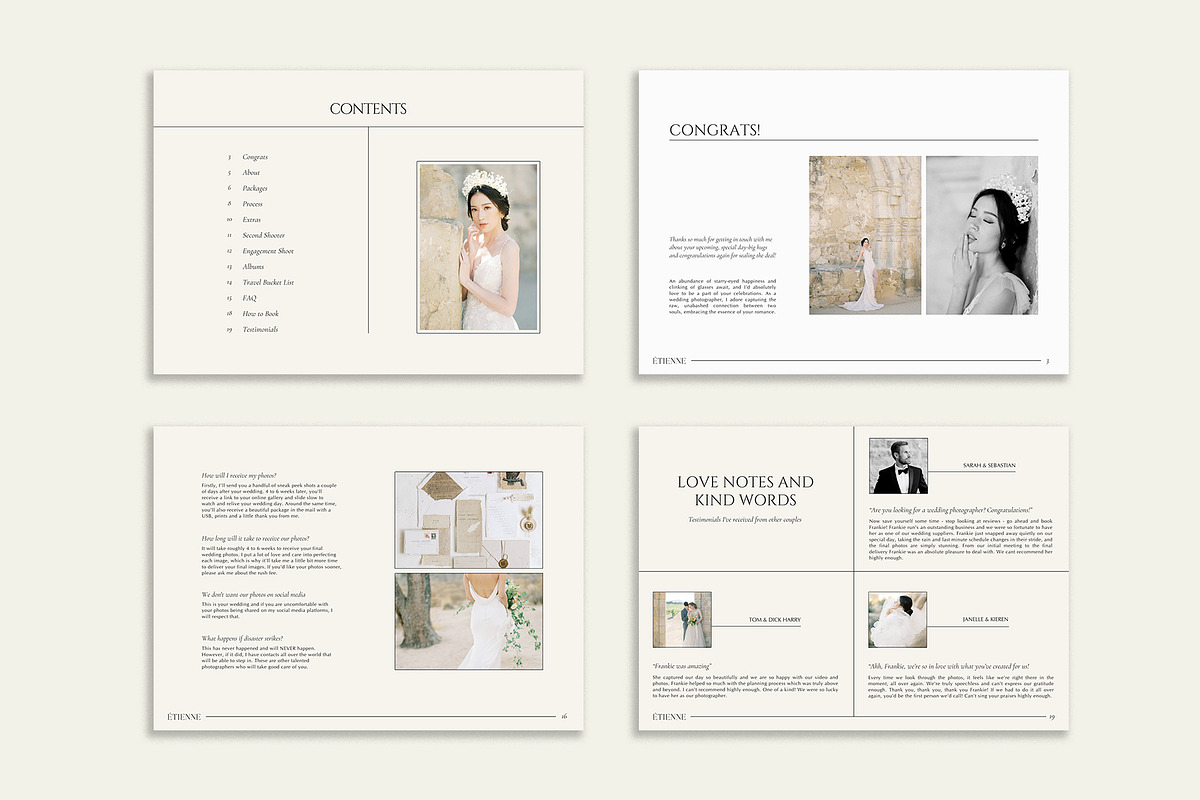Click the photo beside JANELLE & KIEREN
Image resolution: width=1200 pixels, height=800 pixels.
(897, 620)
